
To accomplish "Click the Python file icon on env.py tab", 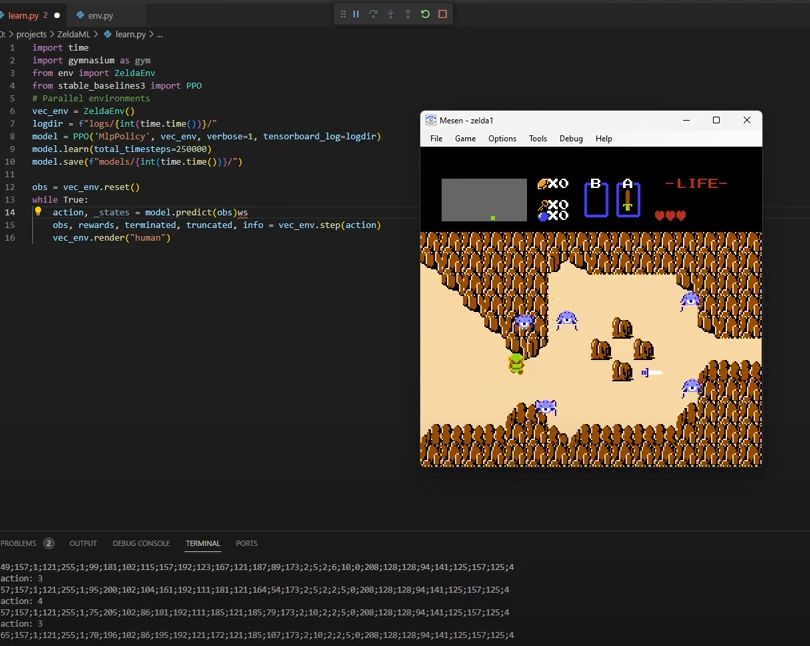I will 80,15.
